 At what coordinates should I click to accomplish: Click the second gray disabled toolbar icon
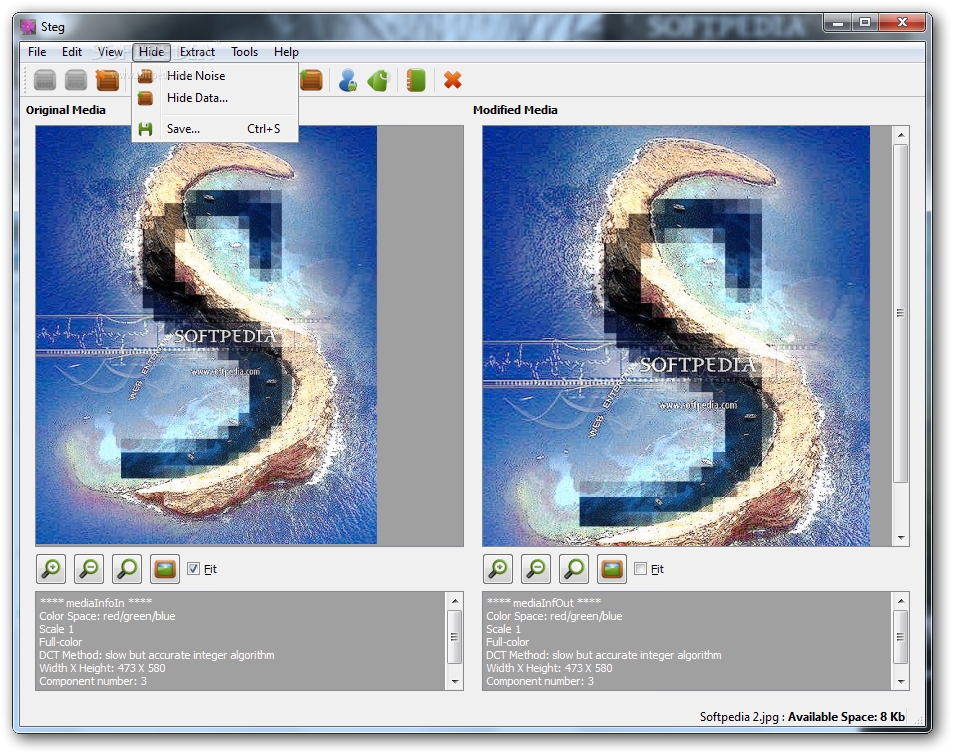(76, 80)
